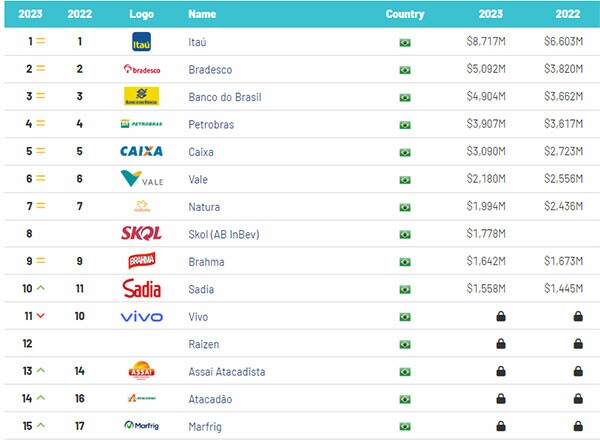
Task: Open the Brahma brand name link
Action: [206, 262]
